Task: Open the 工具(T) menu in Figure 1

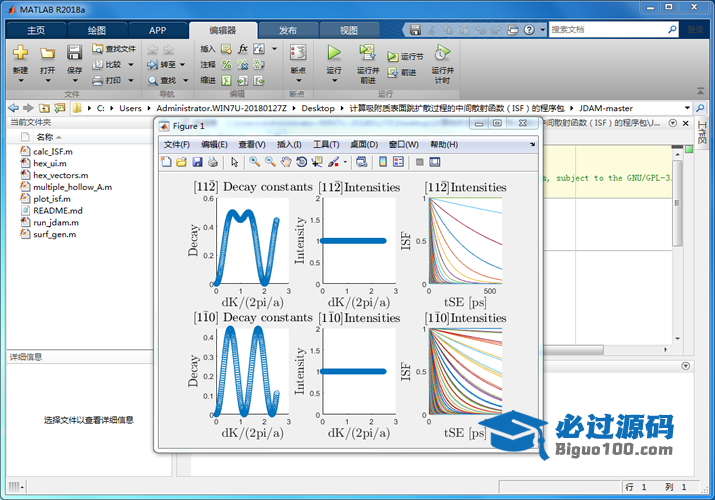Action: point(326,144)
